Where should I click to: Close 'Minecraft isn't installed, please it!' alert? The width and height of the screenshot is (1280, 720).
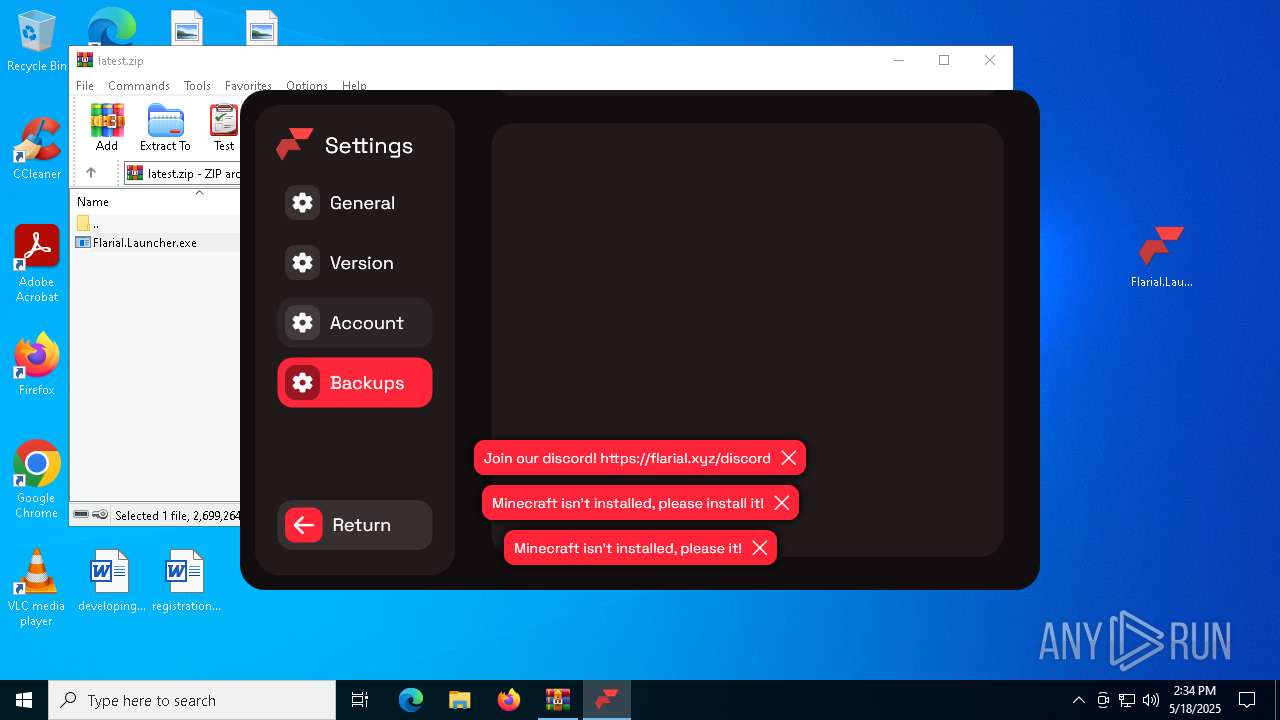click(760, 548)
